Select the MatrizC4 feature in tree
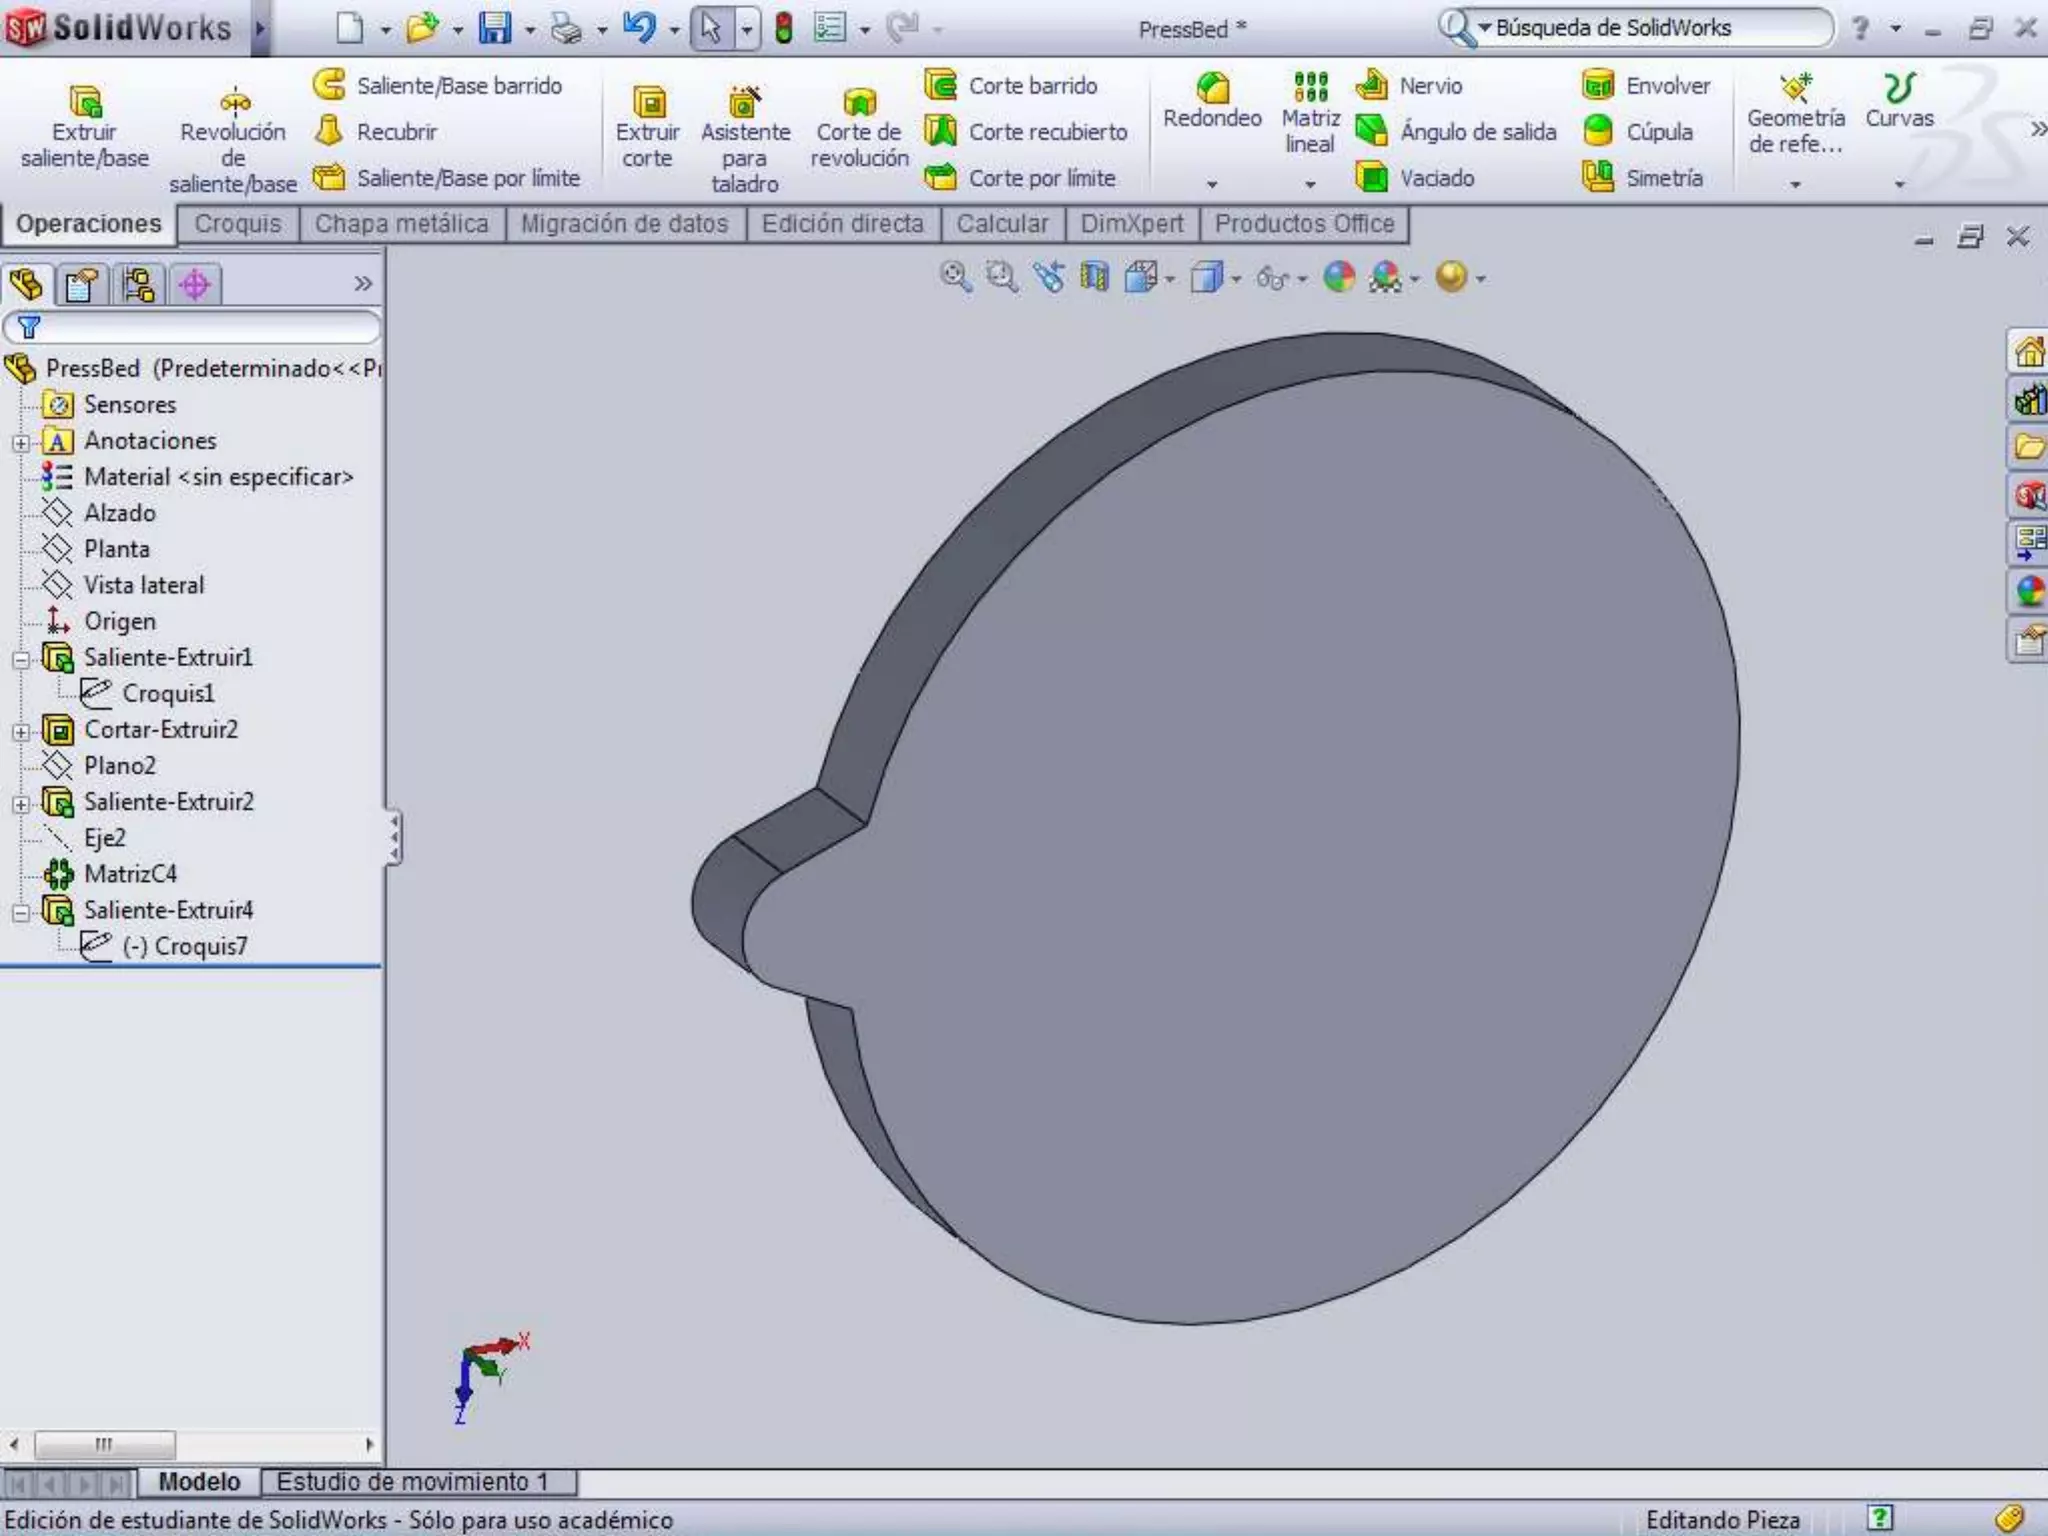This screenshot has width=2048, height=1536. [x=130, y=874]
